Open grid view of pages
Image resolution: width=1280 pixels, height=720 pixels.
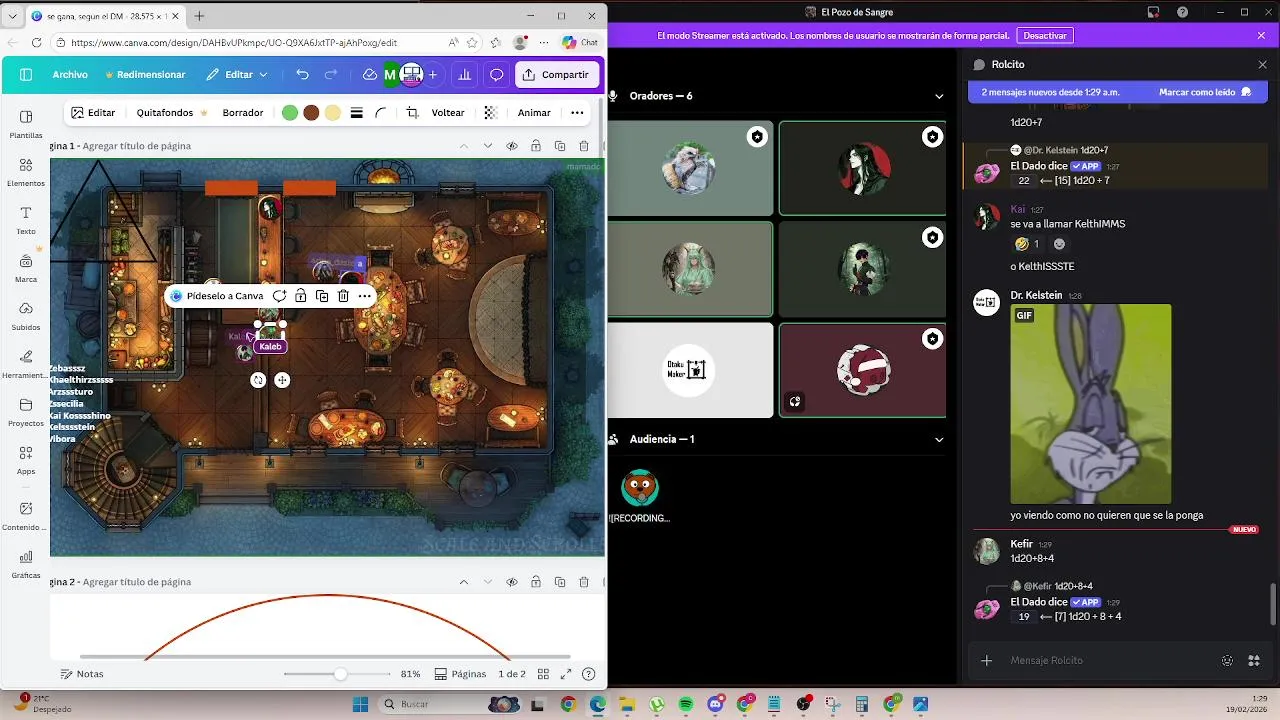pos(543,674)
